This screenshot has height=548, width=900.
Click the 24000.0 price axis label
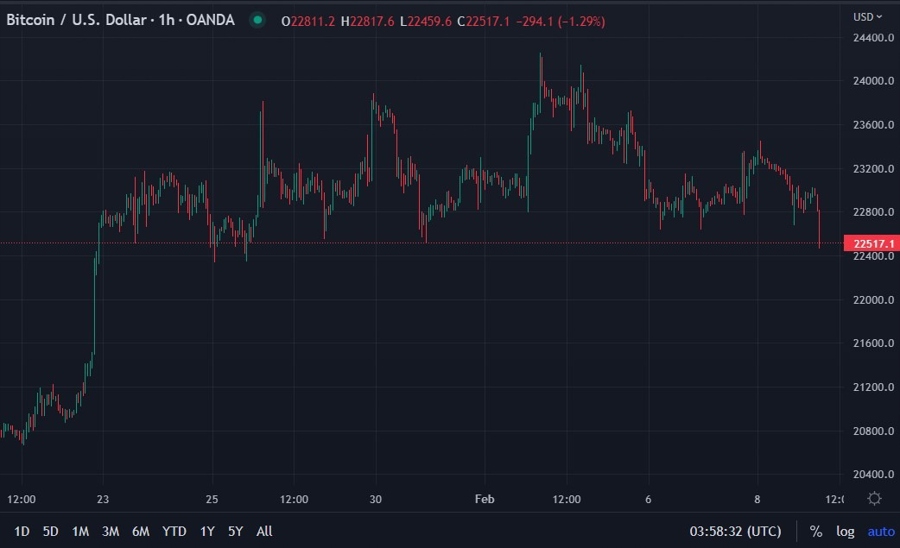coord(874,81)
